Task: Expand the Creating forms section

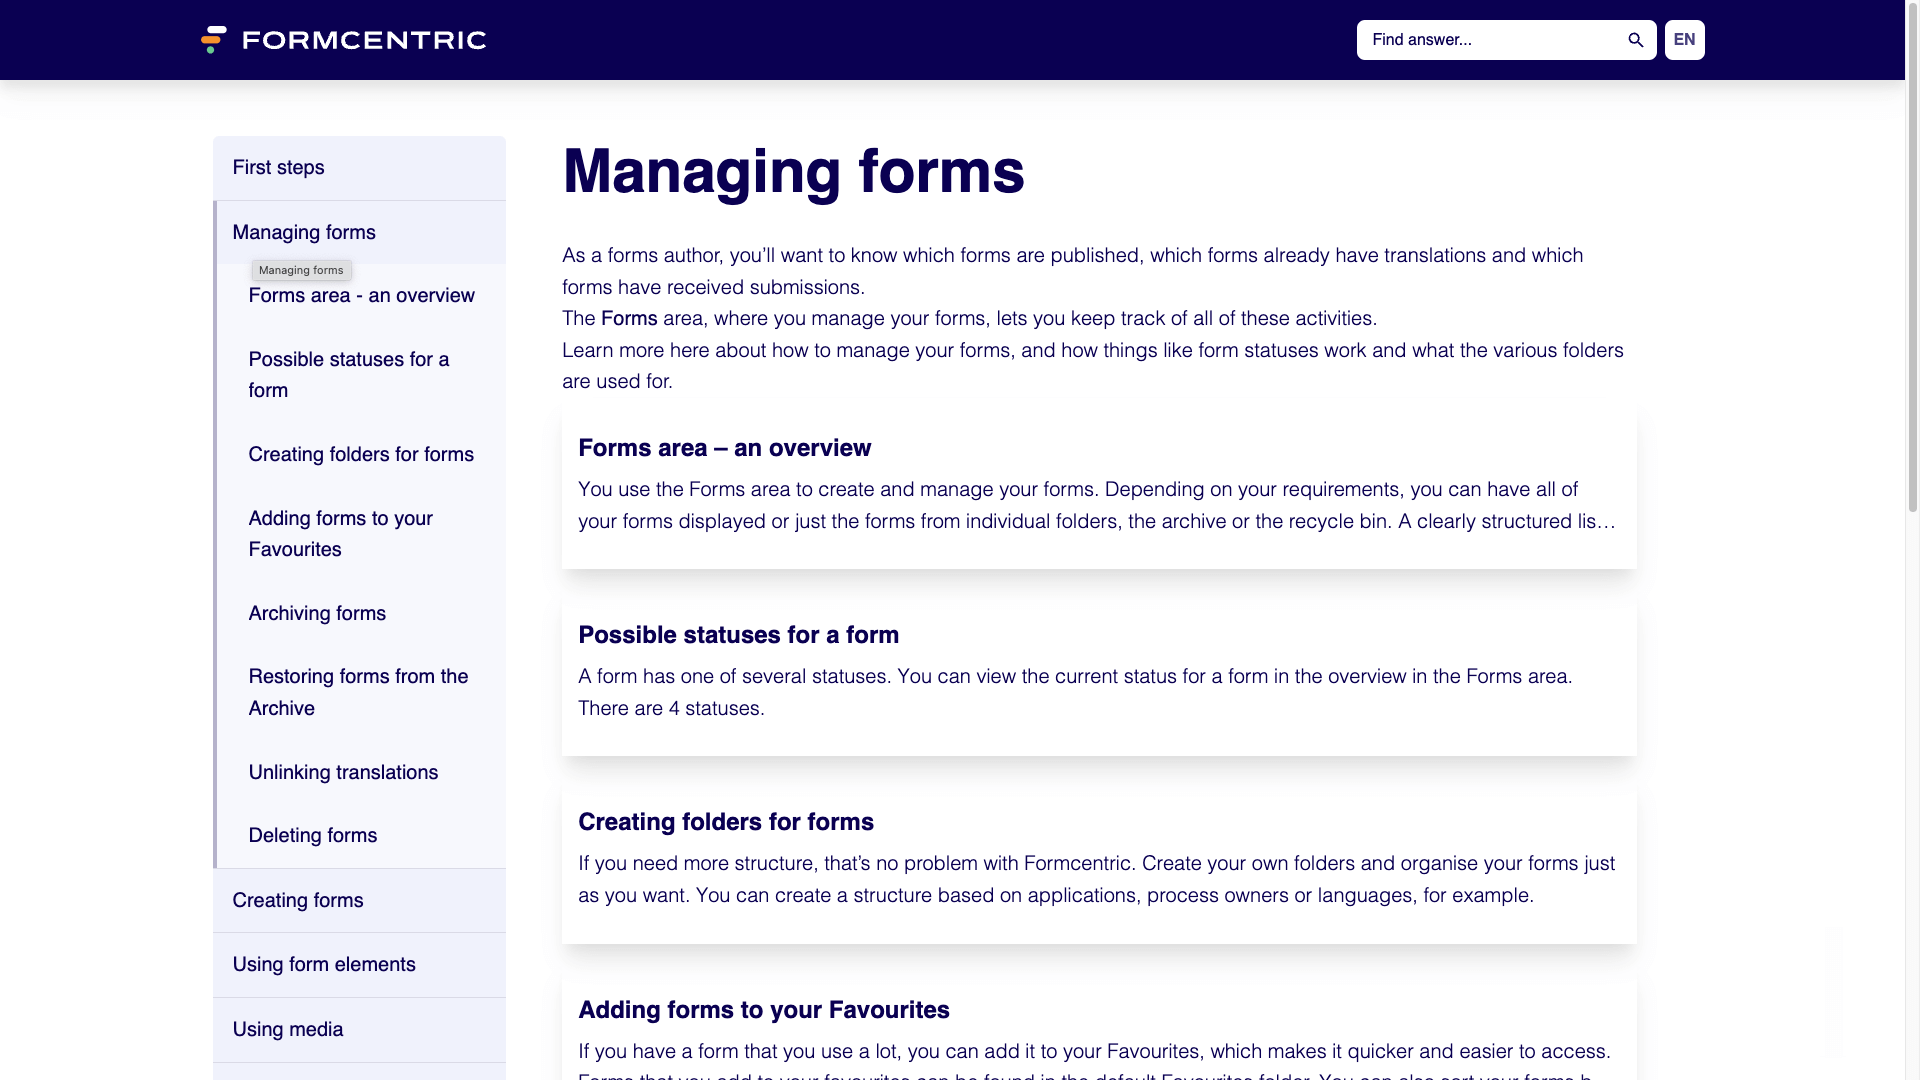Action: tap(297, 900)
